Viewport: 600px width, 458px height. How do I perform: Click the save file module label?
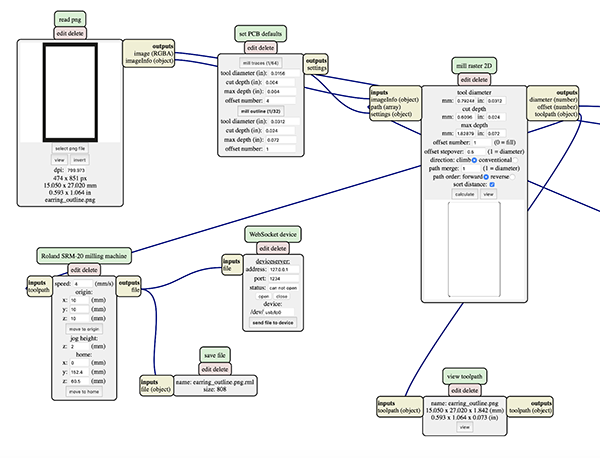[215, 355]
